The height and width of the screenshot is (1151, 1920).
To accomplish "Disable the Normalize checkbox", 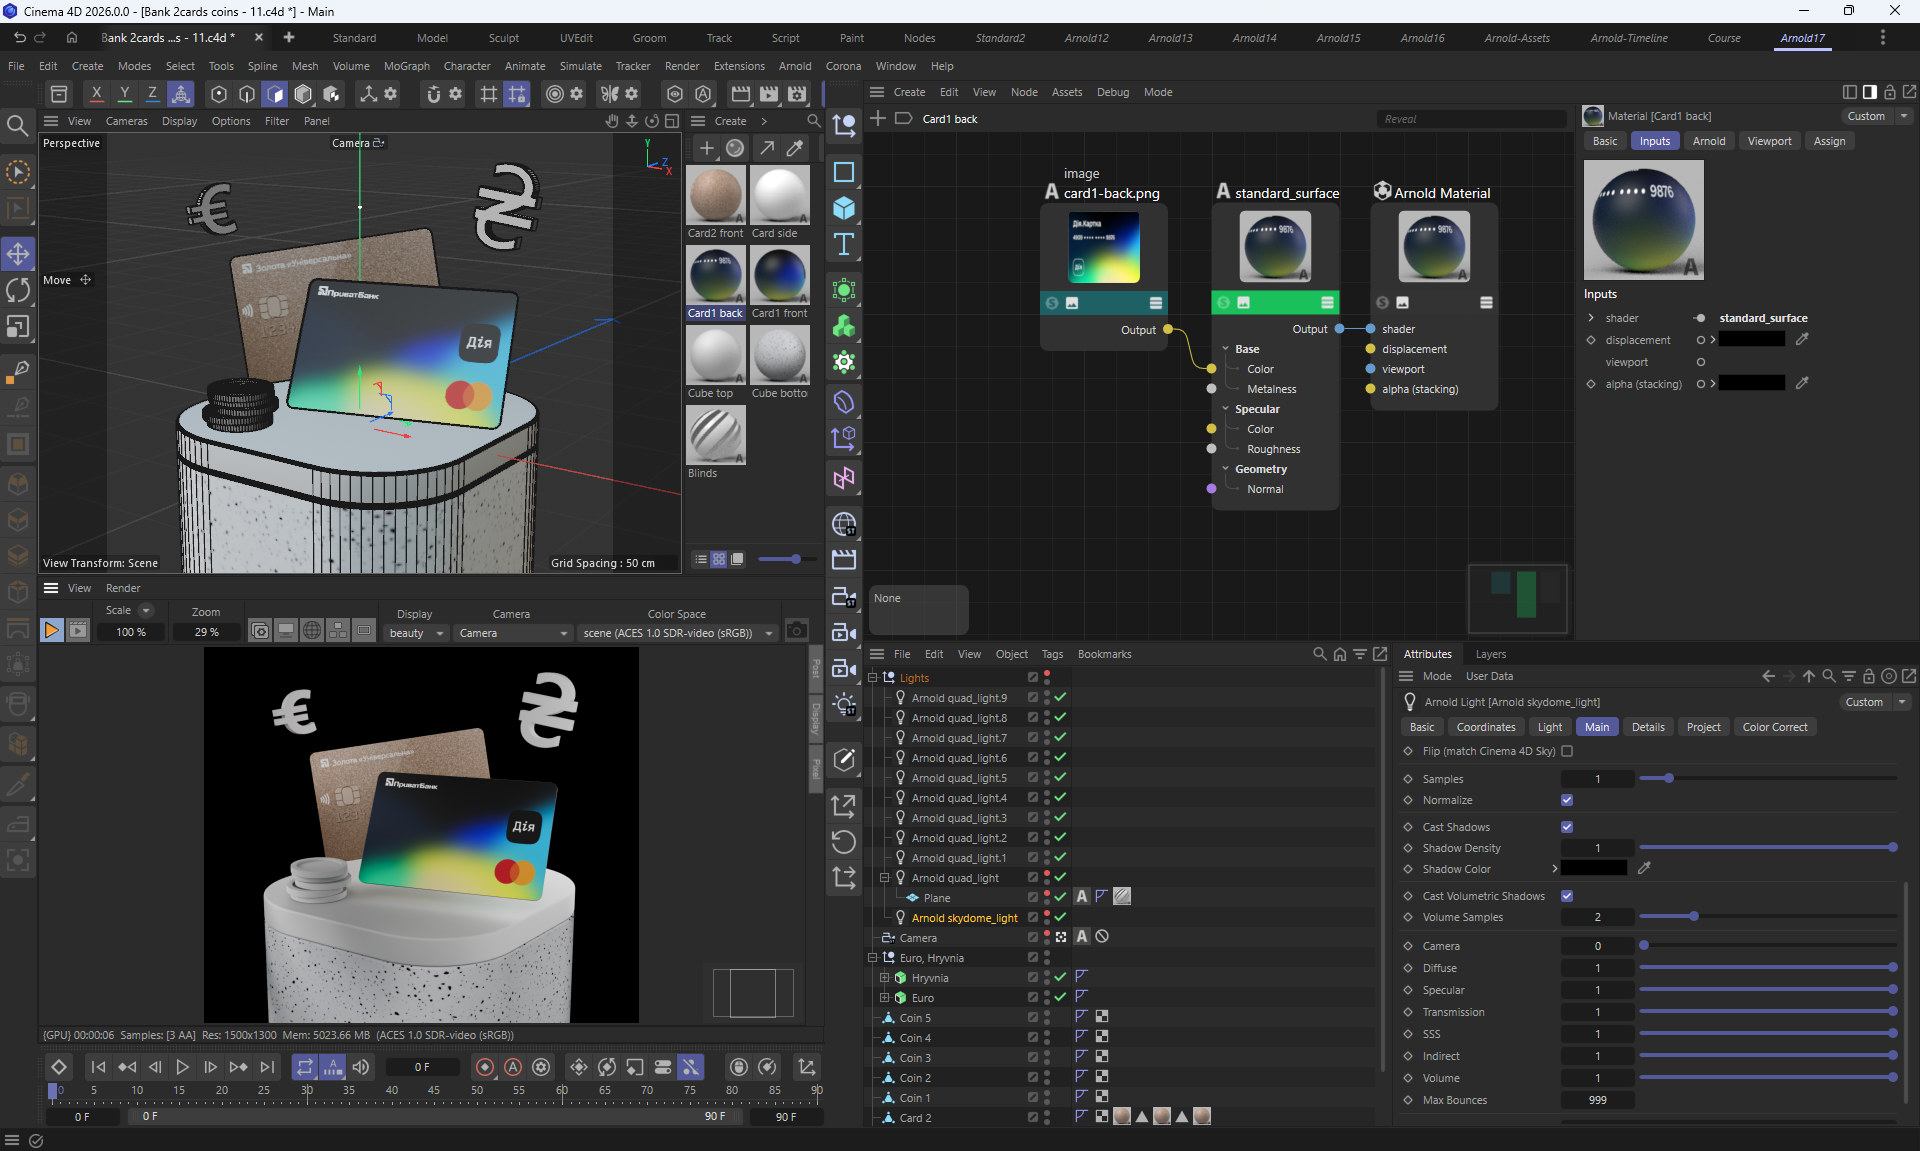I will 1567,800.
